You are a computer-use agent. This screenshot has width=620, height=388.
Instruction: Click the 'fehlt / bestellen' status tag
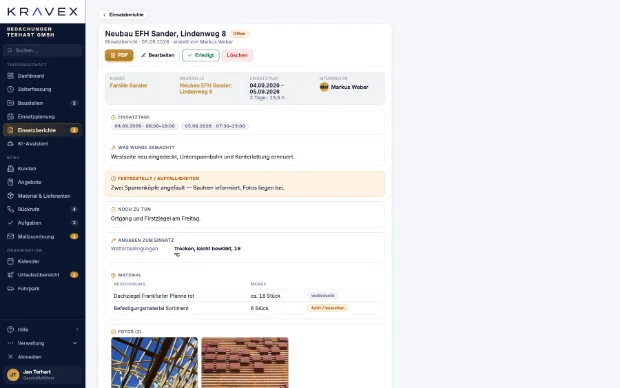coord(327,308)
